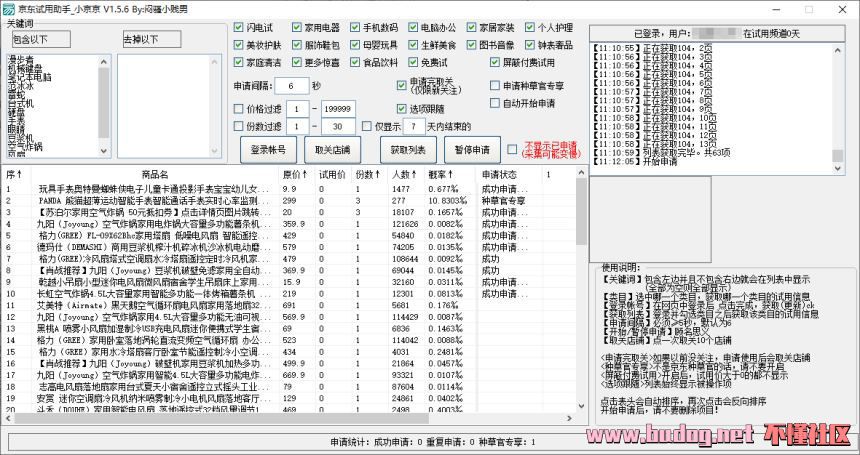Click the 登录帐号 button
Image resolution: width=860 pixels, height=455 pixels.
(x=268, y=150)
